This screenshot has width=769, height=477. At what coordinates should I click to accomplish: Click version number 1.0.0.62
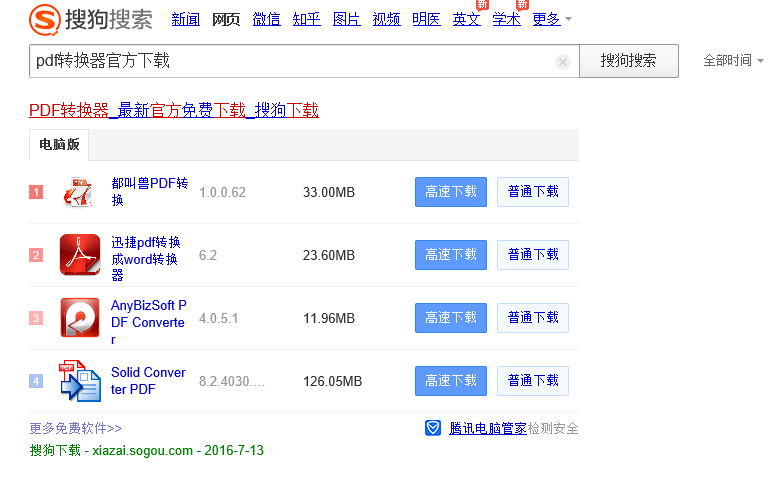coord(222,192)
